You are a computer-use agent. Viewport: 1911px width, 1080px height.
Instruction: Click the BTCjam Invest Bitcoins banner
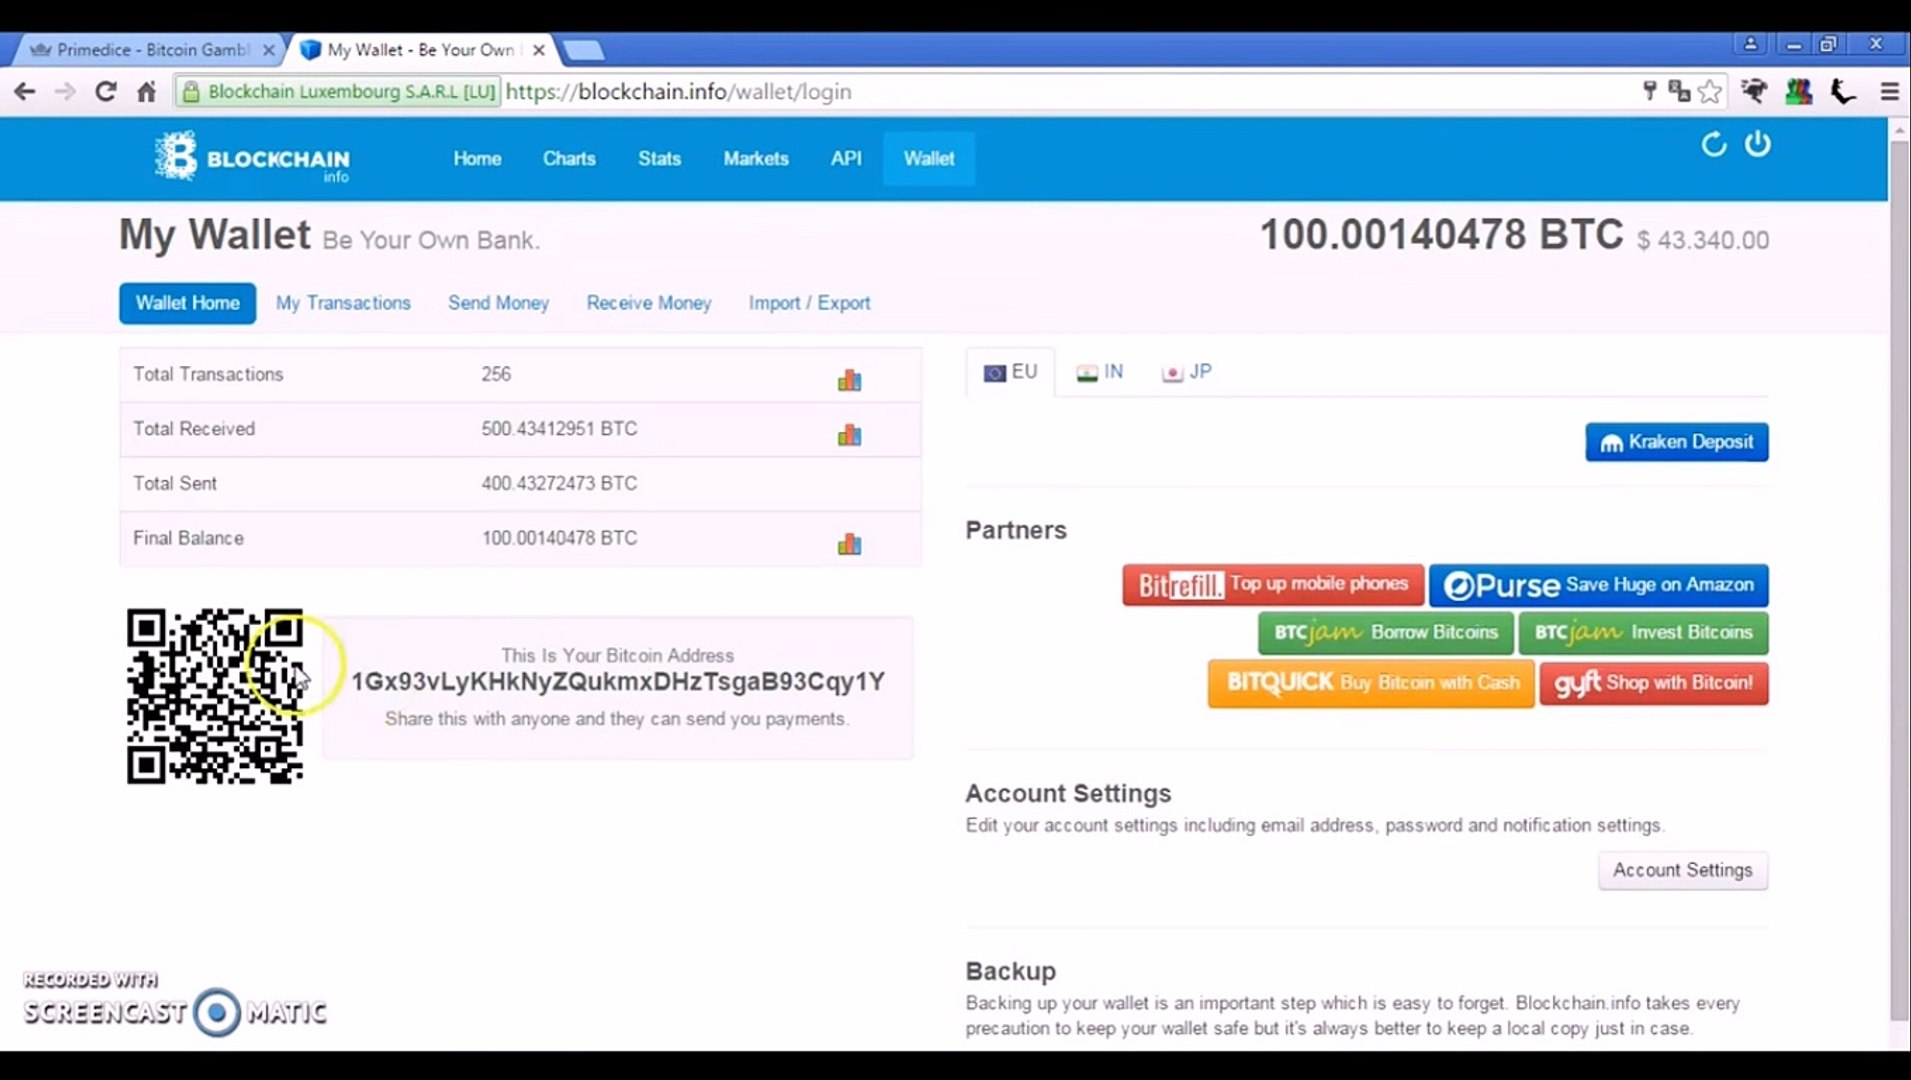click(1643, 633)
